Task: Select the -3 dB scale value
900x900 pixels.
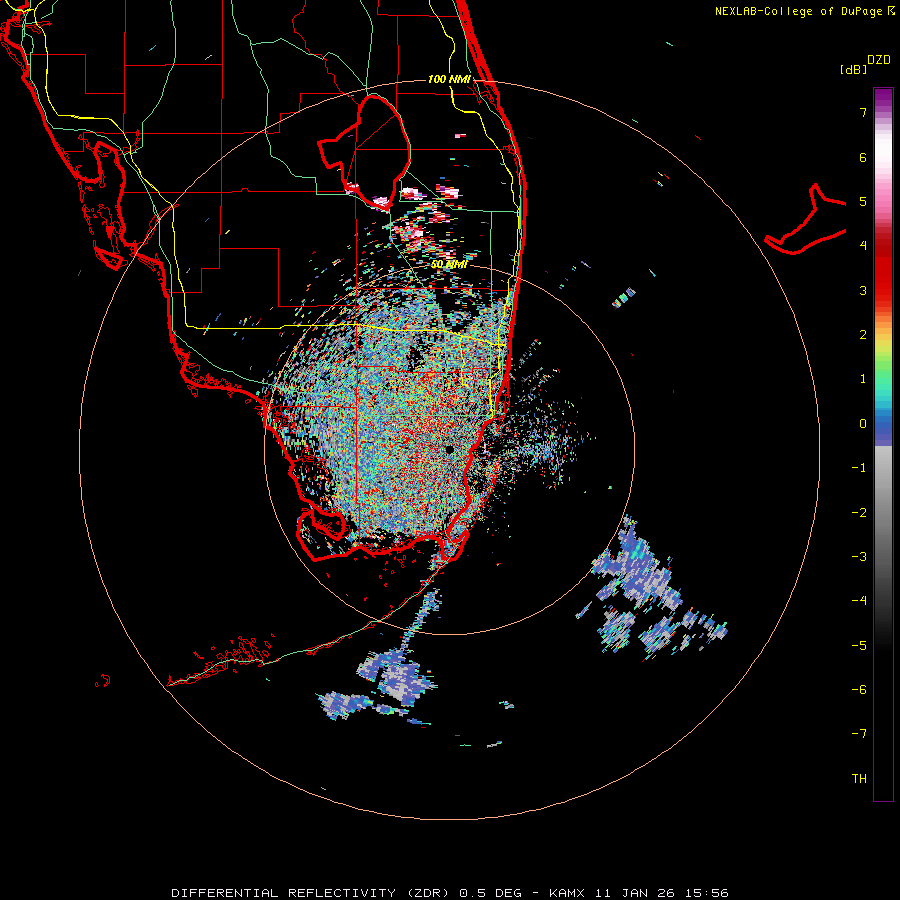Action: 859,557
